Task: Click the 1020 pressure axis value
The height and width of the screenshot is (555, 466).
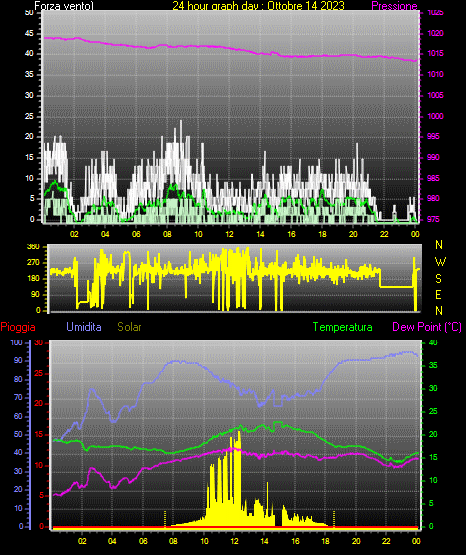Action: [x=435, y=33]
